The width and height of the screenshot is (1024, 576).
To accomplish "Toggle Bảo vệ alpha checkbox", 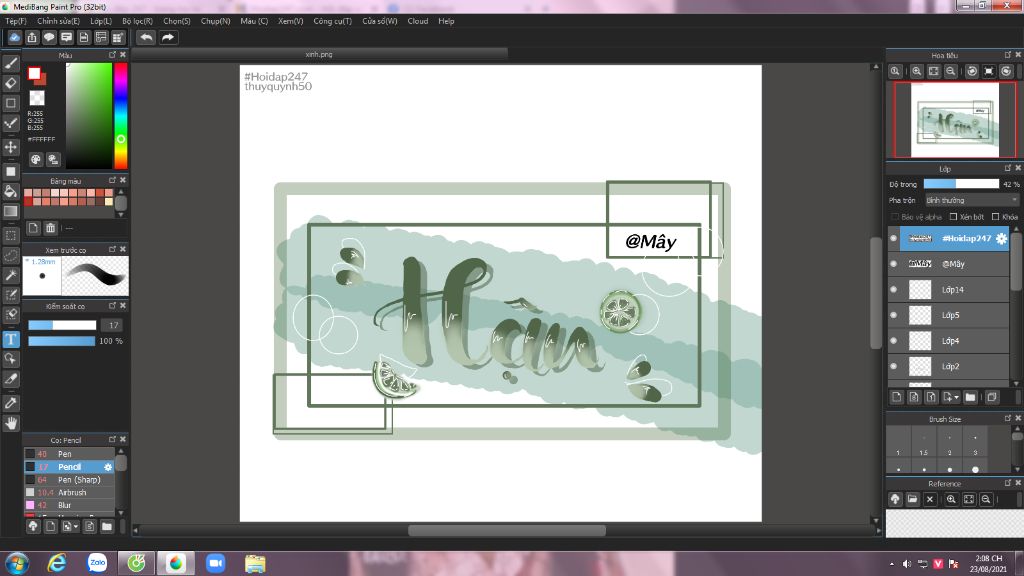I will point(895,217).
